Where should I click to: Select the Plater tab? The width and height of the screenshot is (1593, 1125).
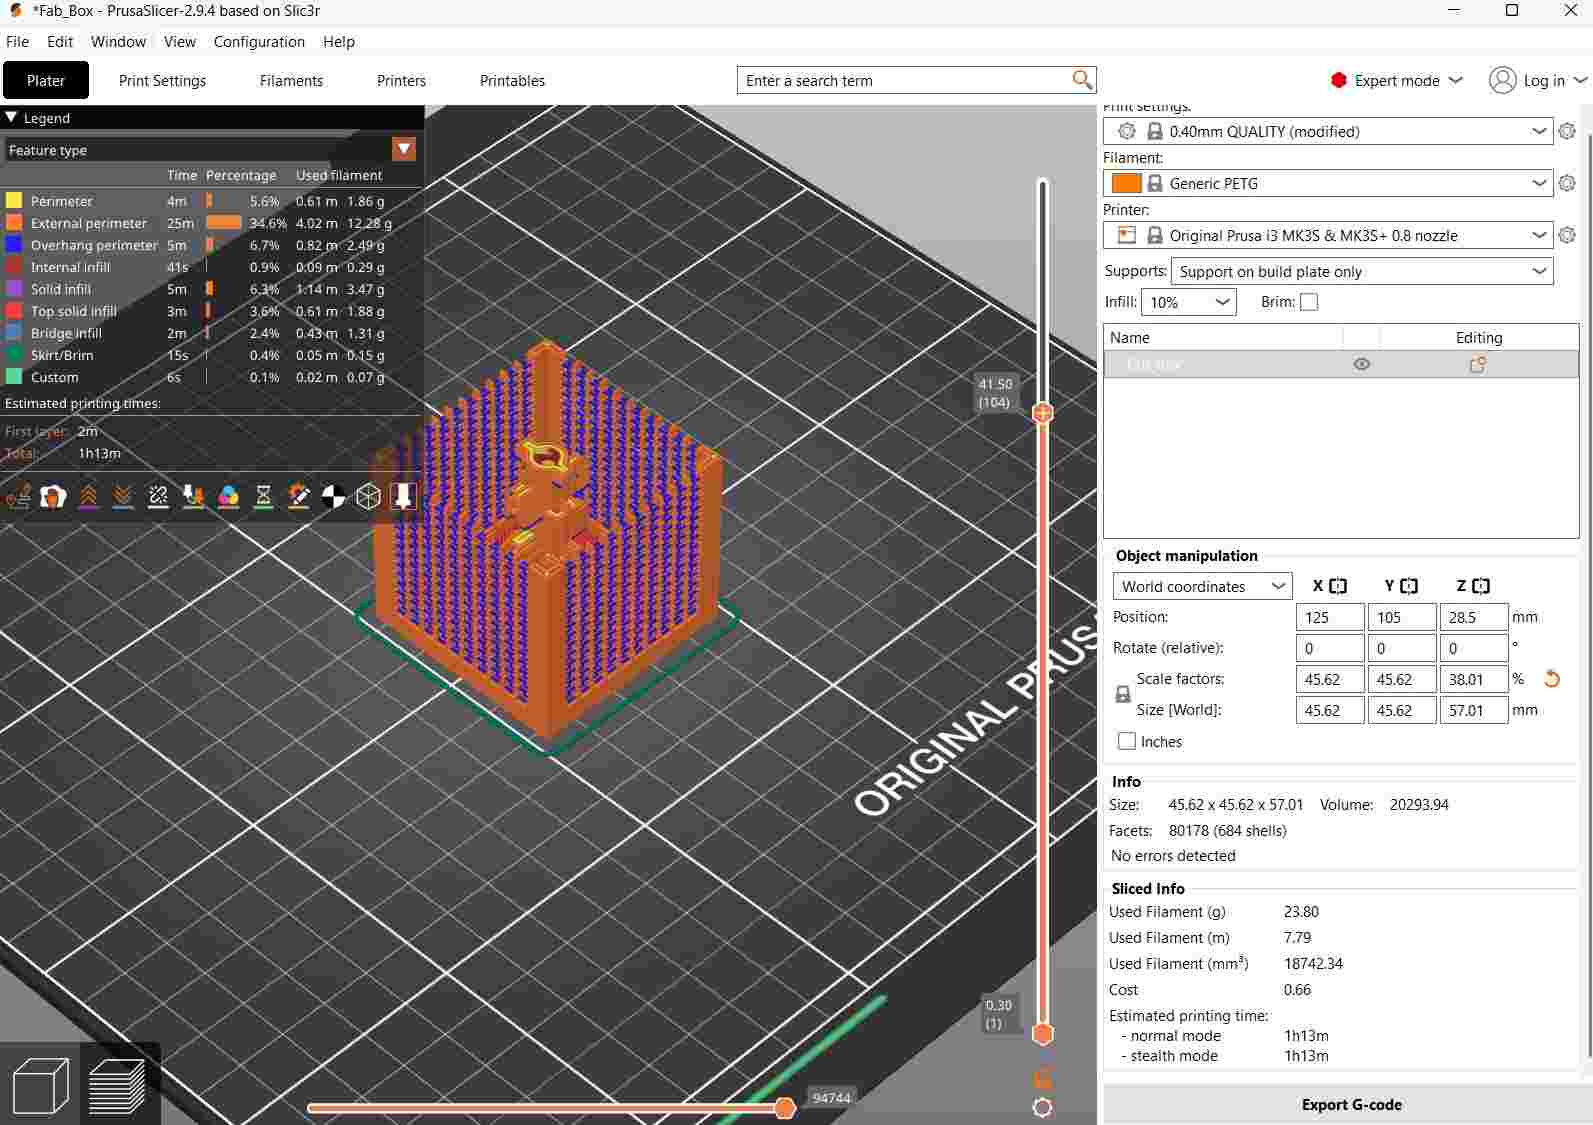(x=46, y=80)
